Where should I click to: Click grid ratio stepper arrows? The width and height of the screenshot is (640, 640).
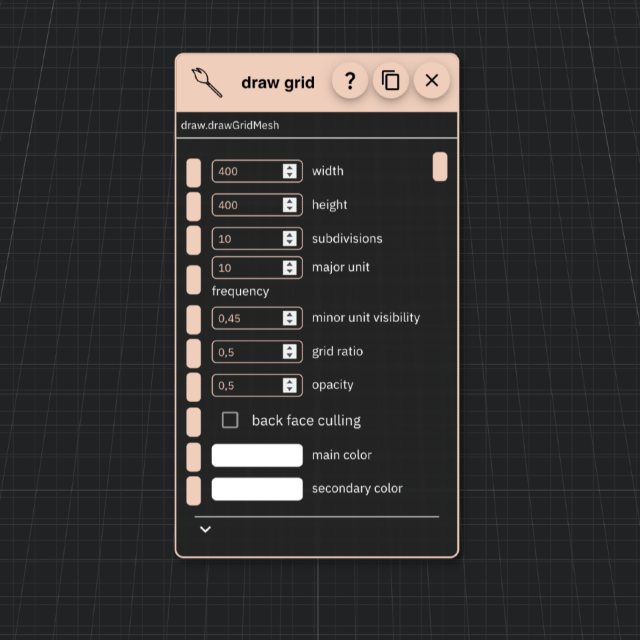coord(290,351)
